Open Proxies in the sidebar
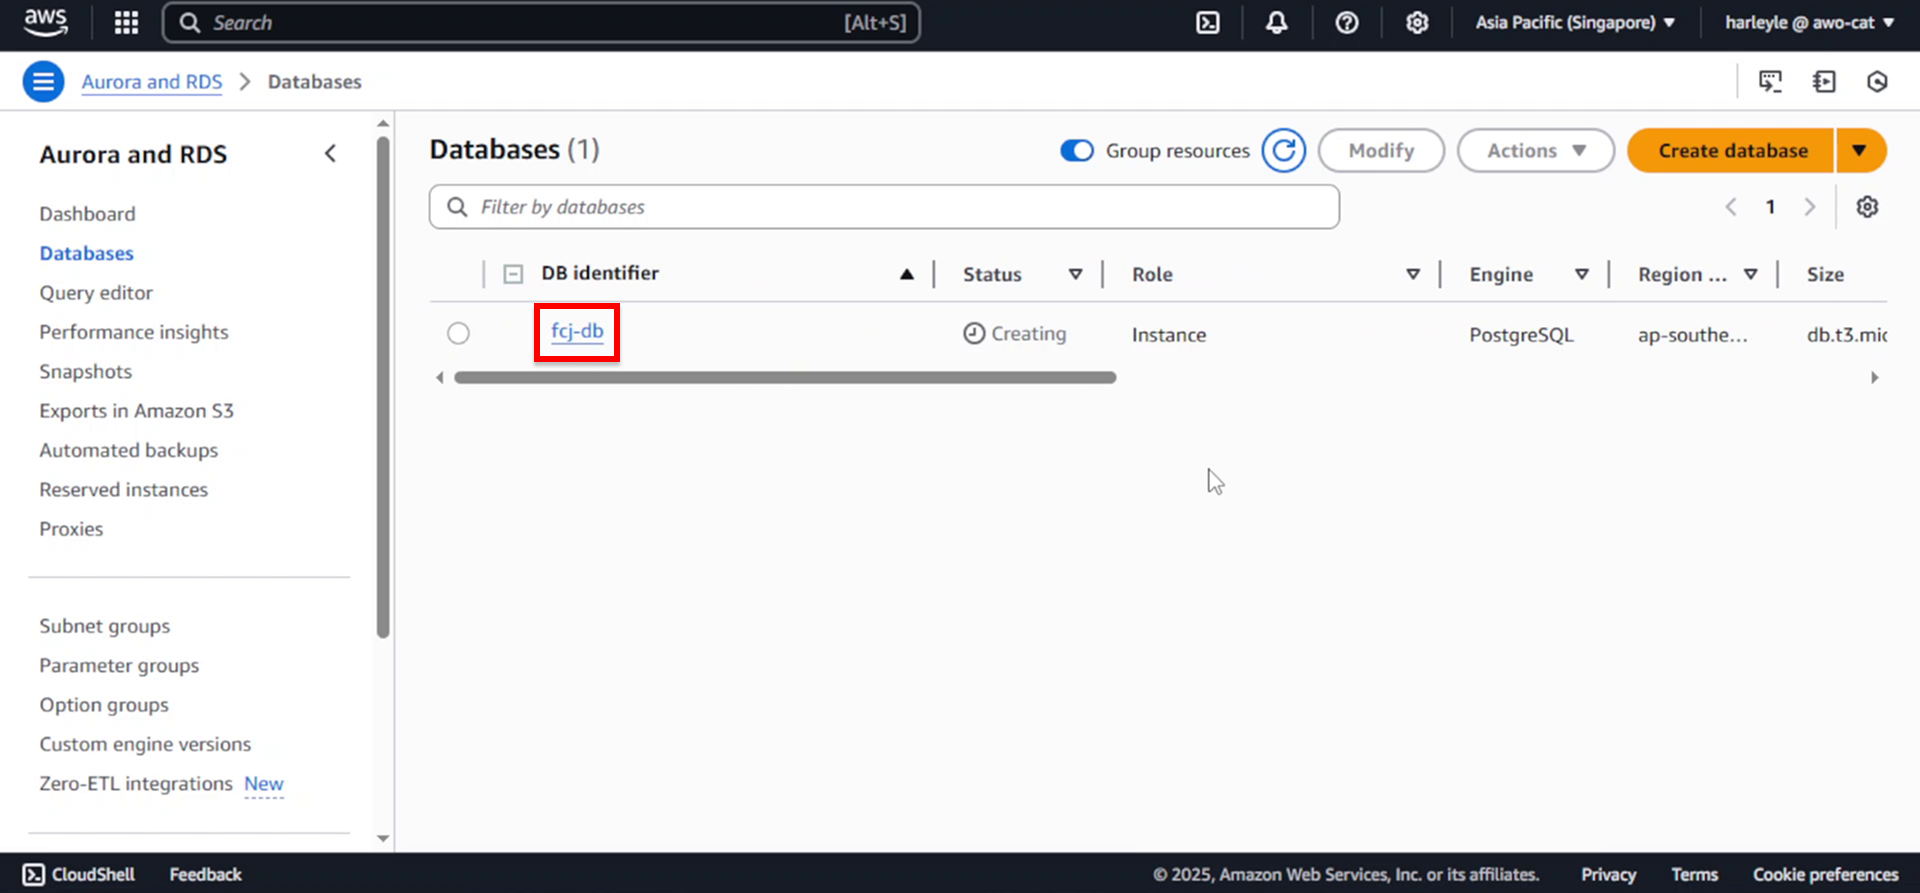Viewport: 1920px width, 893px height. tap(71, 529)
